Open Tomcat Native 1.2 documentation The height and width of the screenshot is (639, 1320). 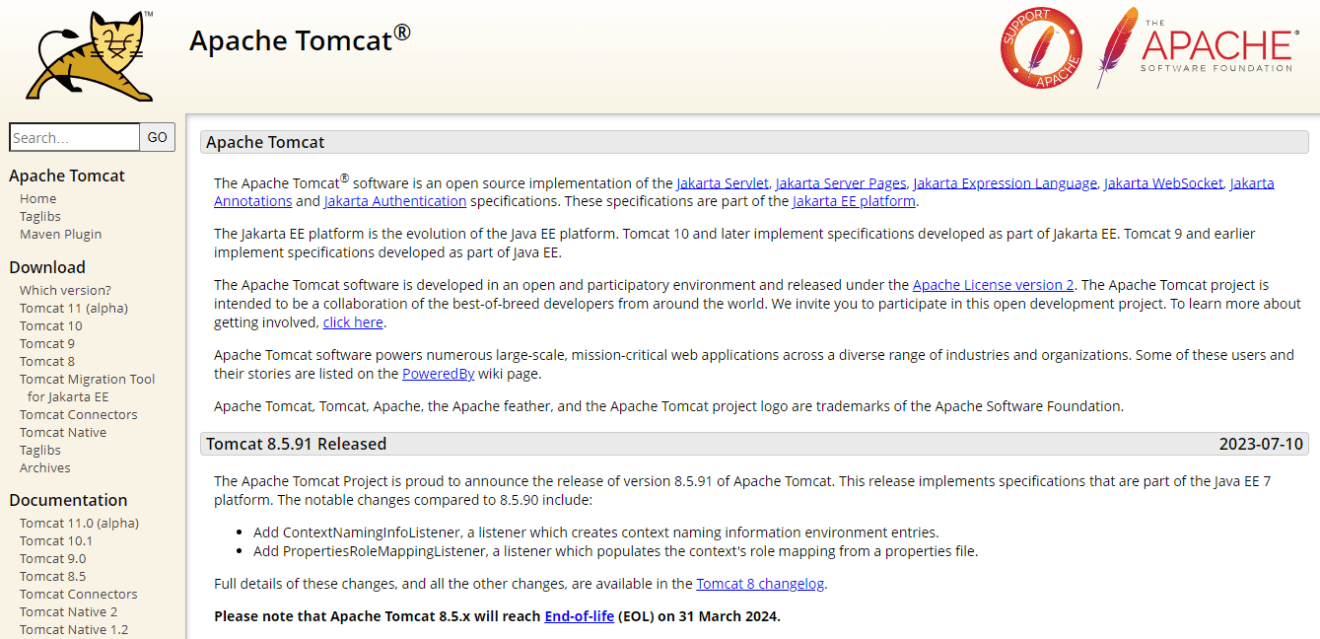tap(74, 629)
